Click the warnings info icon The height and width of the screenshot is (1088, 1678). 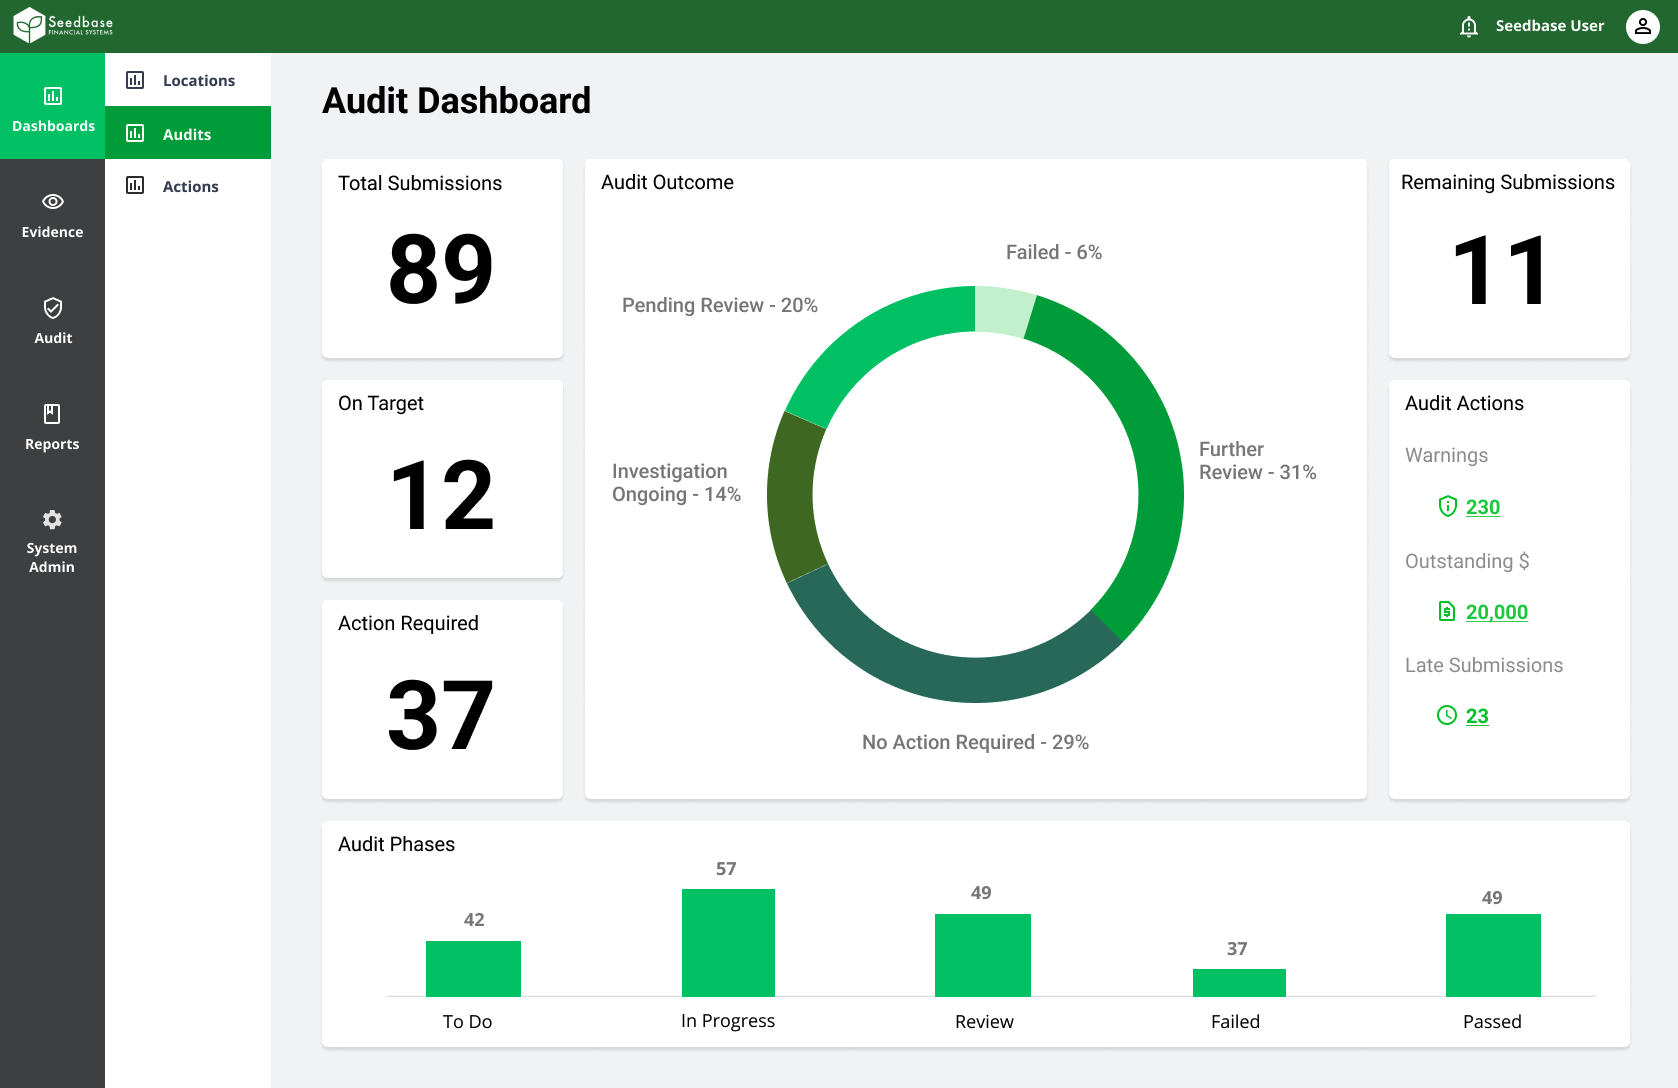click(1447, 507)
